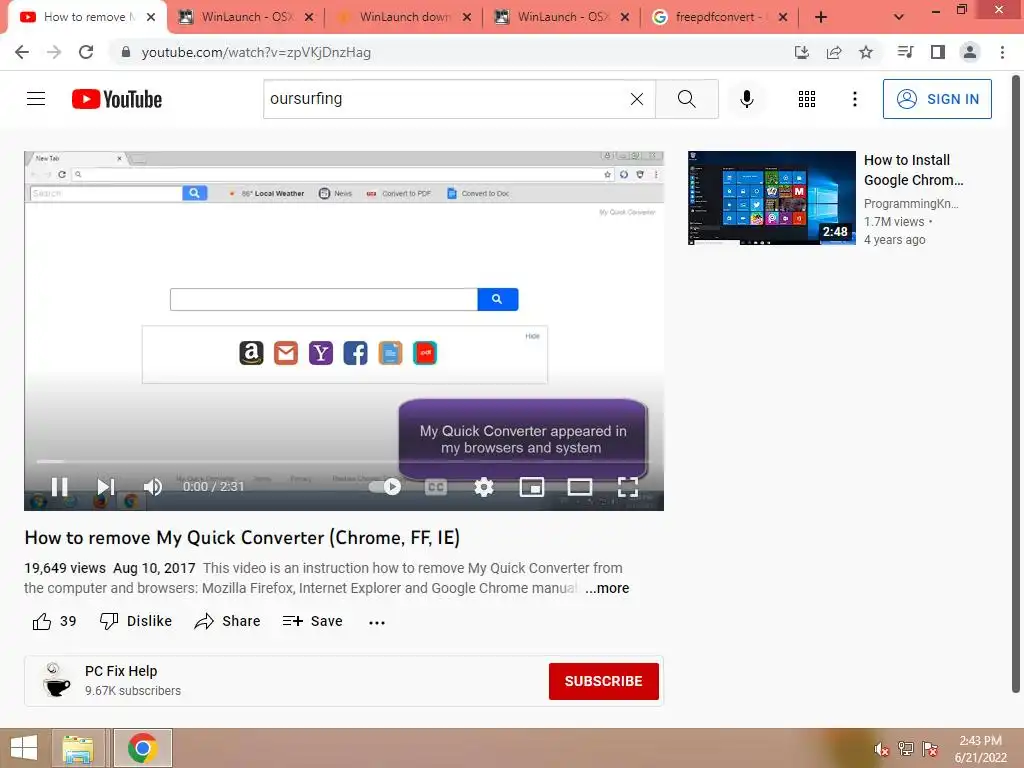View site information lock icon

coord(126,52)
